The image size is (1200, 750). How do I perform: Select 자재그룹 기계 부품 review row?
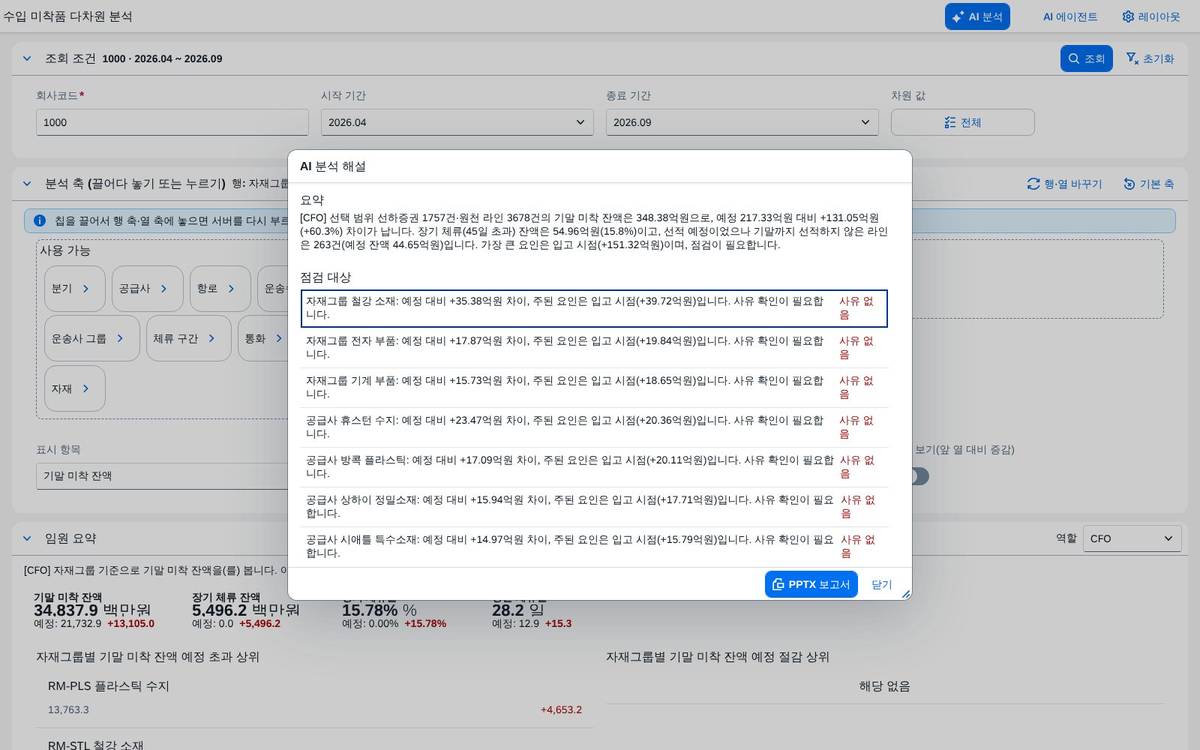click(x=594, y=387)
